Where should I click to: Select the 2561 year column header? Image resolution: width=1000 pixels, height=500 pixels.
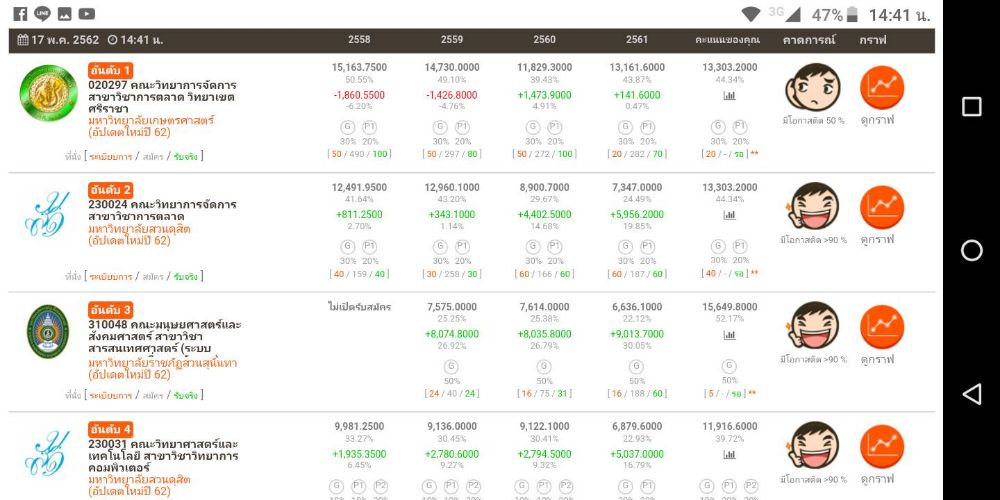[x=637, y=40]
